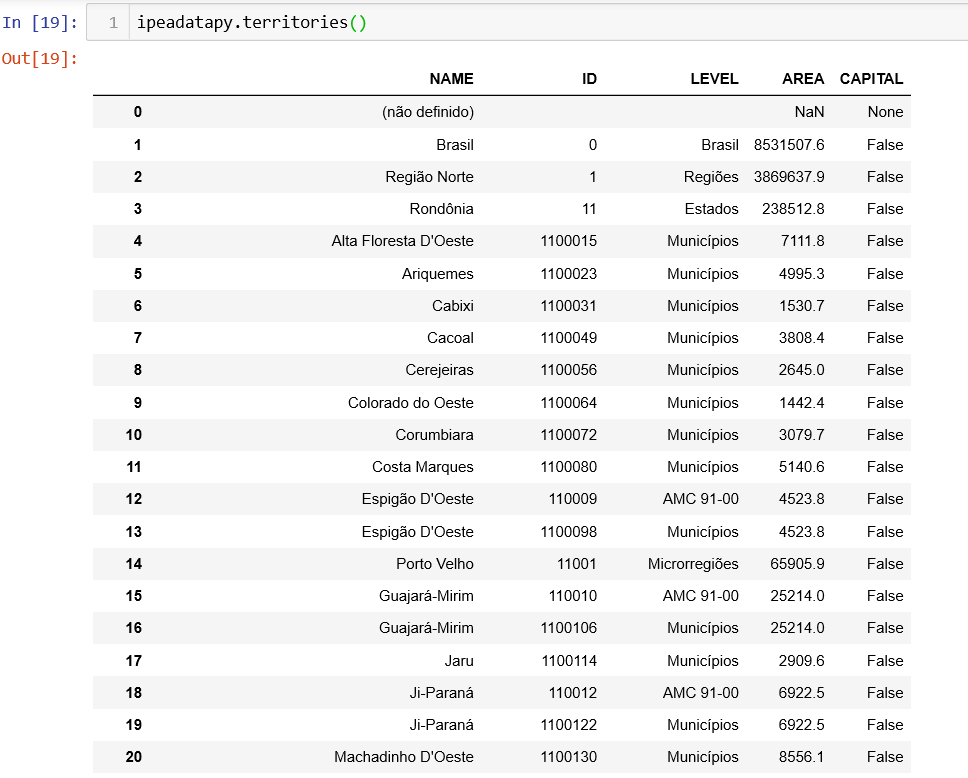The height and width of the screenshot is (778, 968).
Task: Click AMC 91-00 level in row 12
Action: click(701, 499)
